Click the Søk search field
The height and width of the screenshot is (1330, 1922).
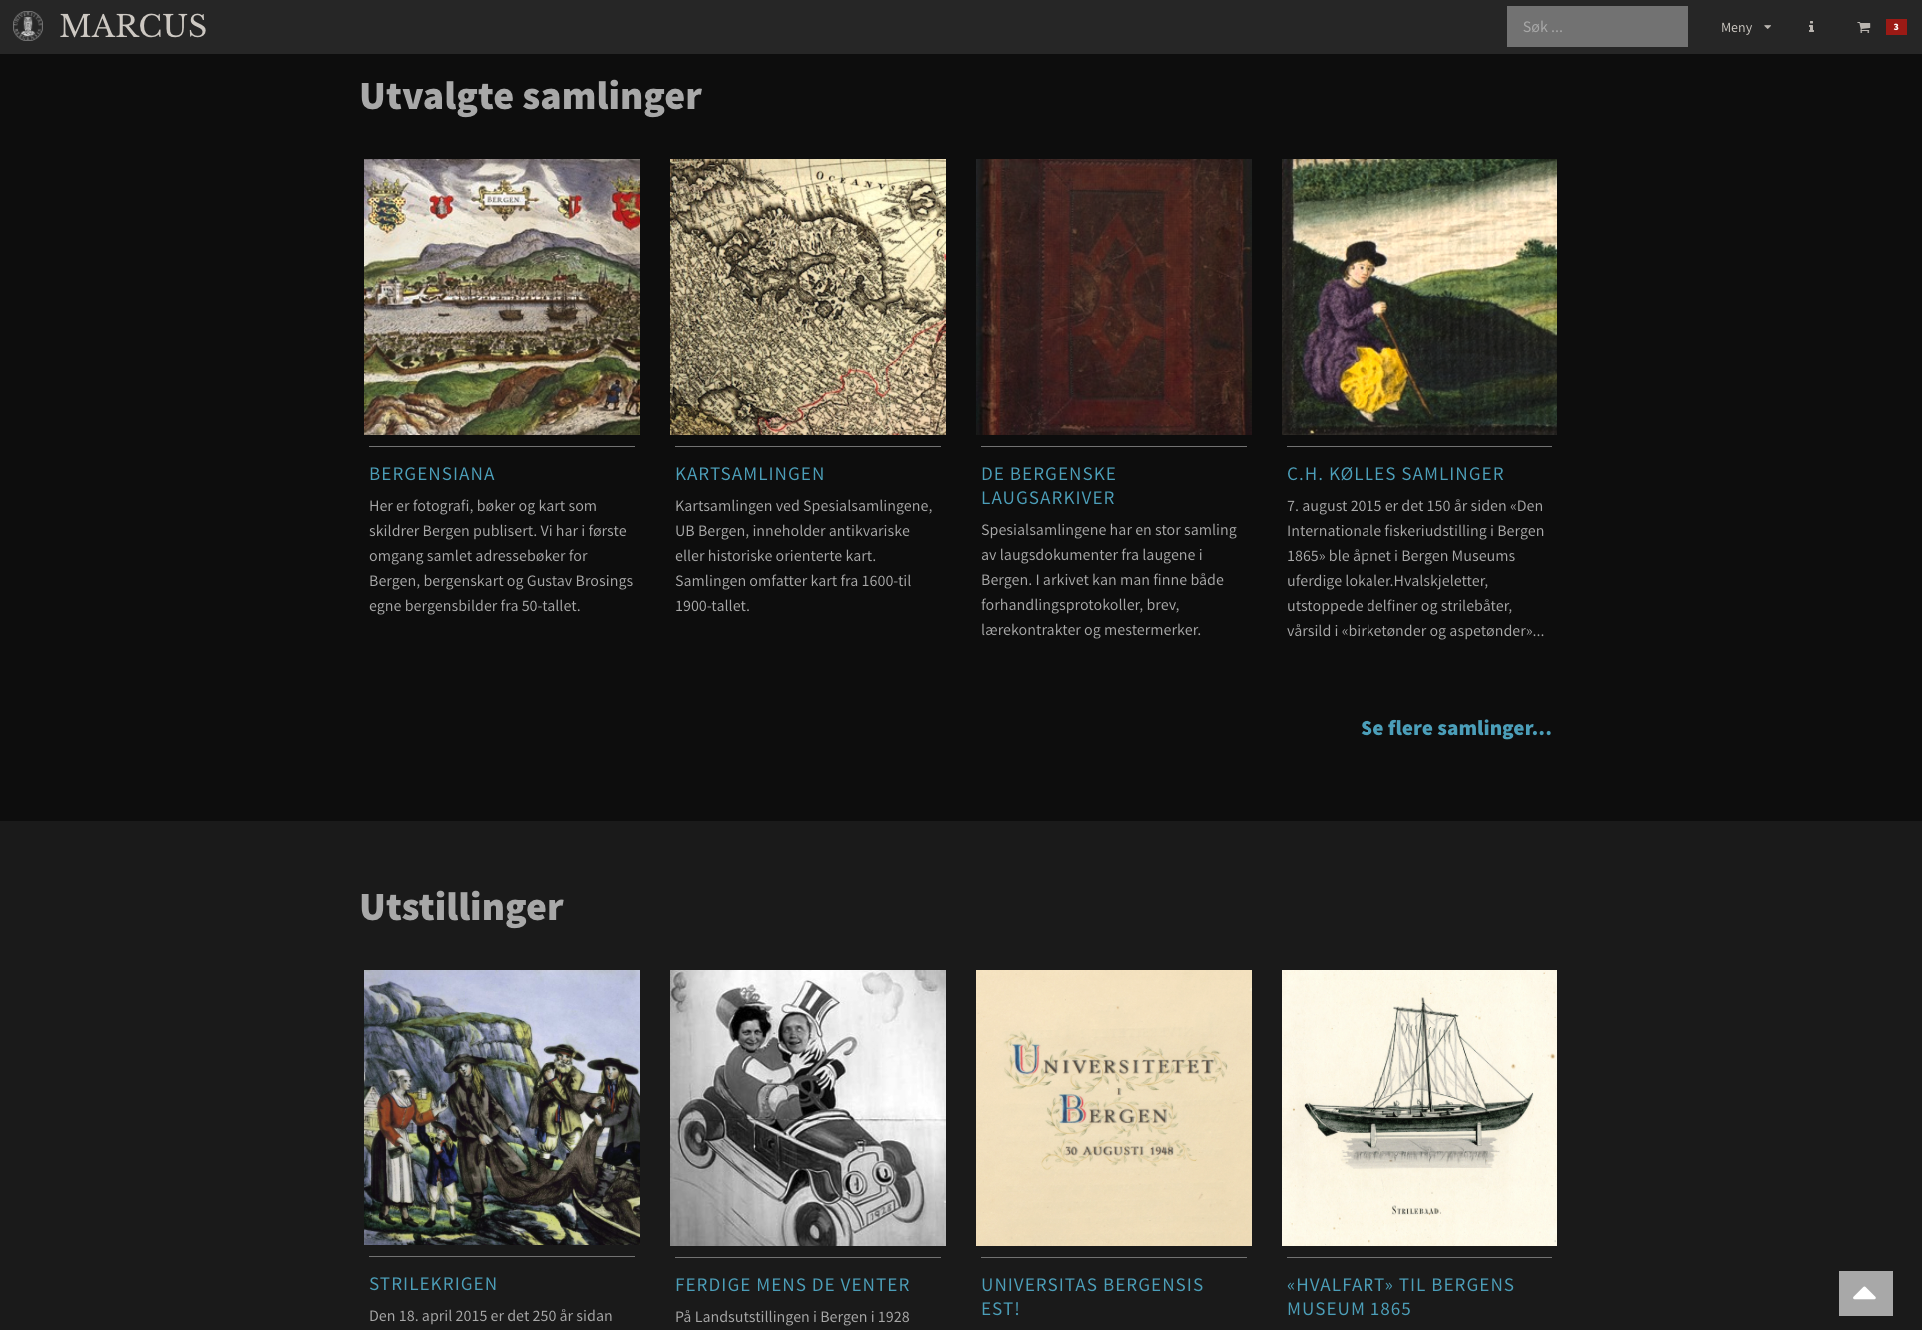[x=1597, y=27]
